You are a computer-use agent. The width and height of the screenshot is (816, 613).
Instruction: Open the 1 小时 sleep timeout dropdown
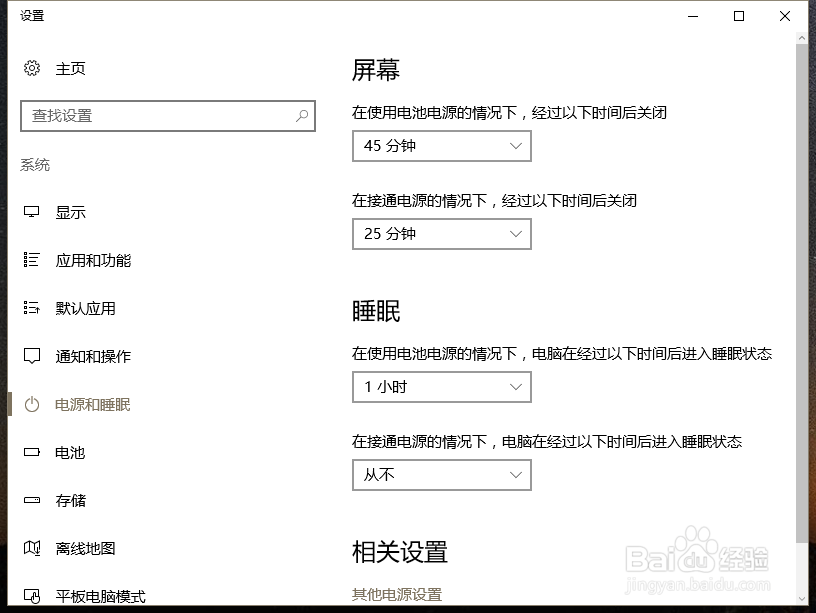441,387
